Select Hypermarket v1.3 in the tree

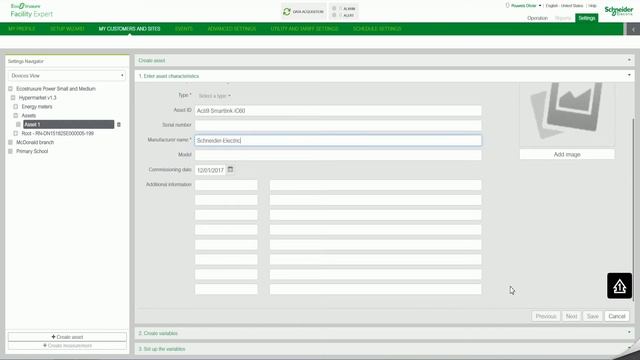coord(38,98)
